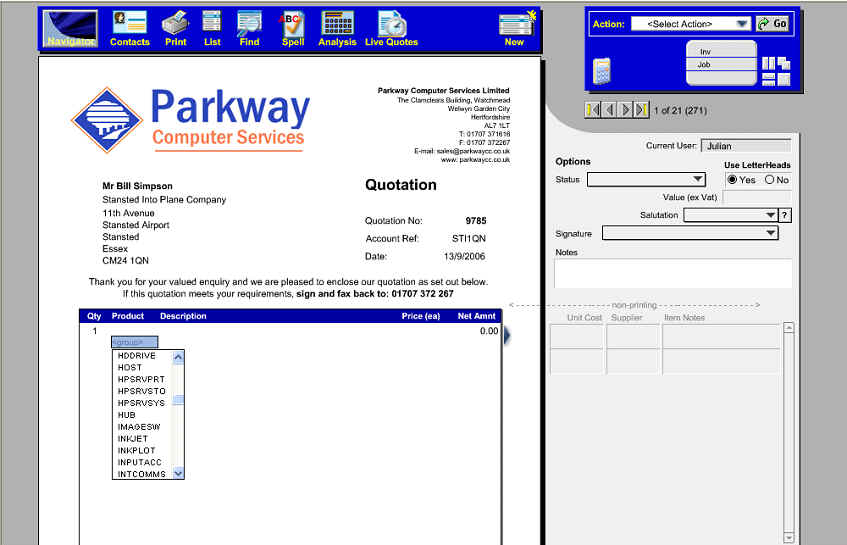This screenshot has height=545, width=847.
Task: Select Yes for Use LetterHeads
Action: tap(732, 180)
